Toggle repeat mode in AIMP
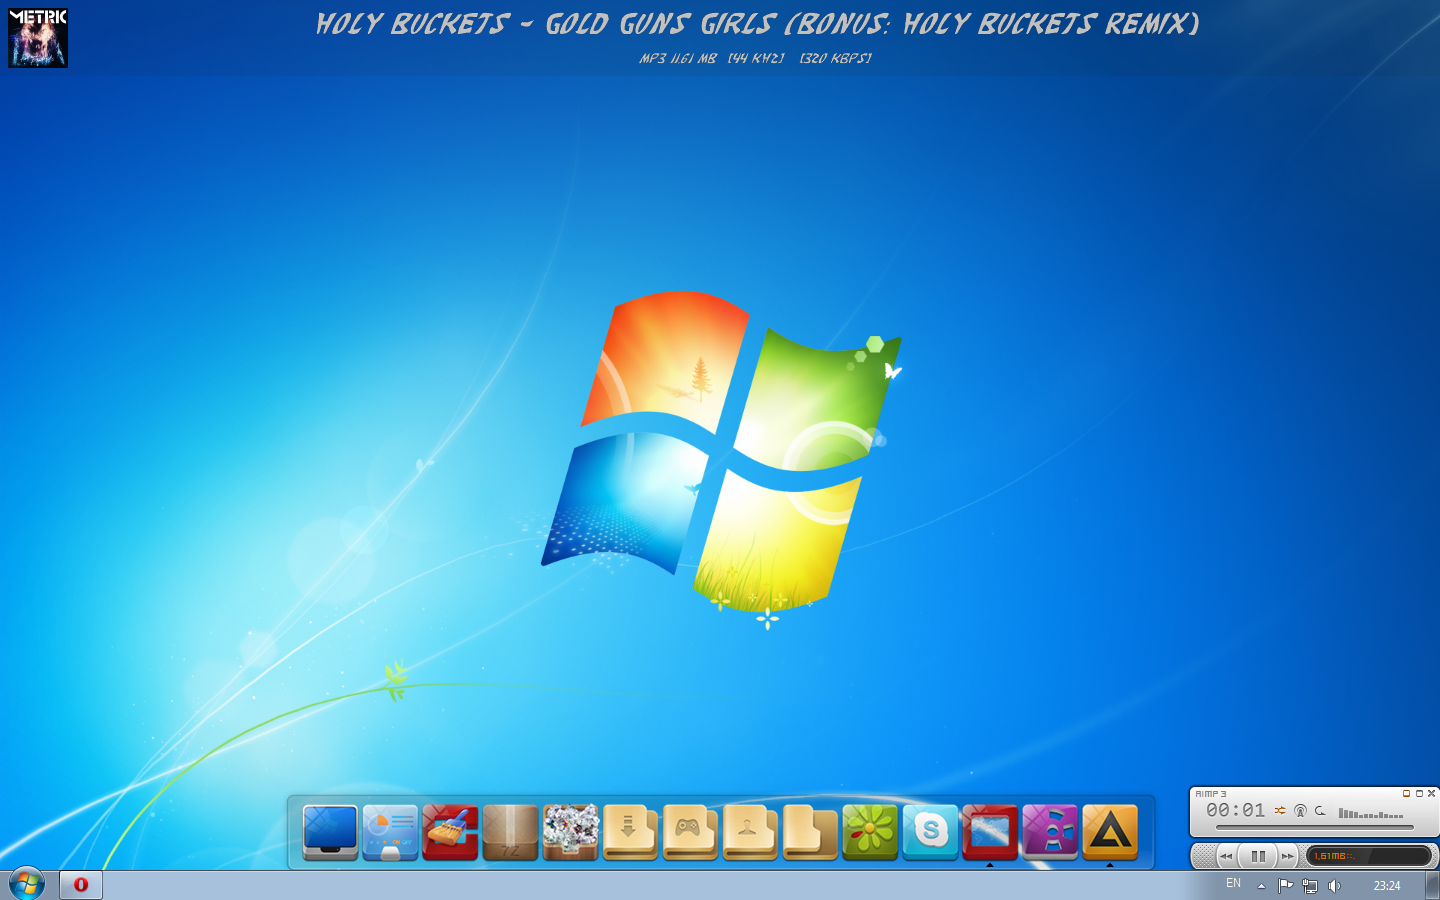 1320,811
